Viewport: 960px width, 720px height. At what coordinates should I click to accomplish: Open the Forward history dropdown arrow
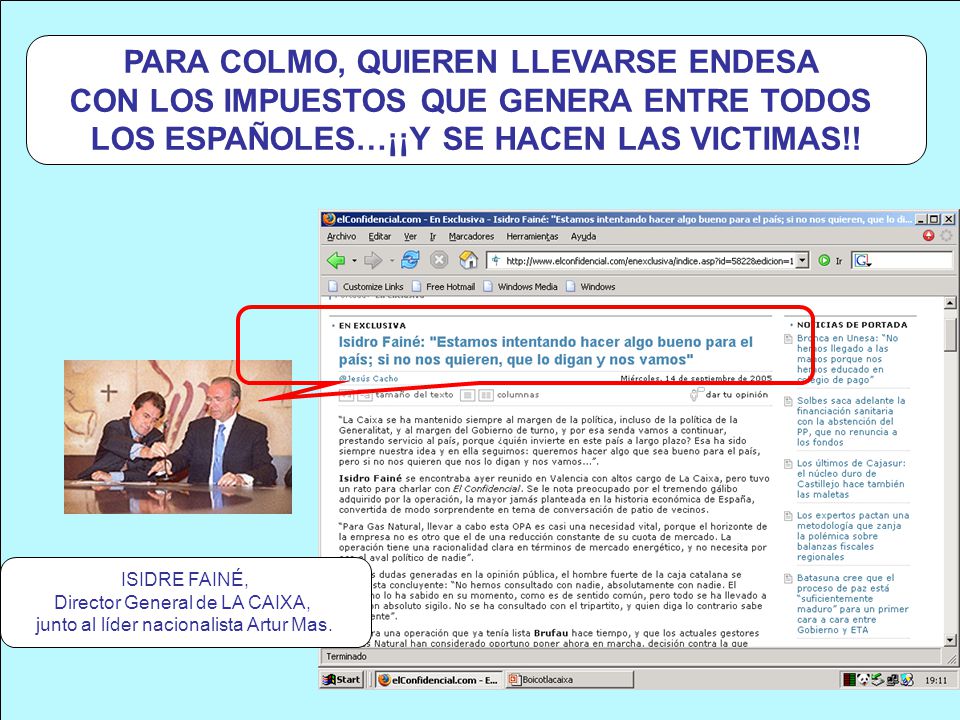pyautogui.click(x=392, y=261)
